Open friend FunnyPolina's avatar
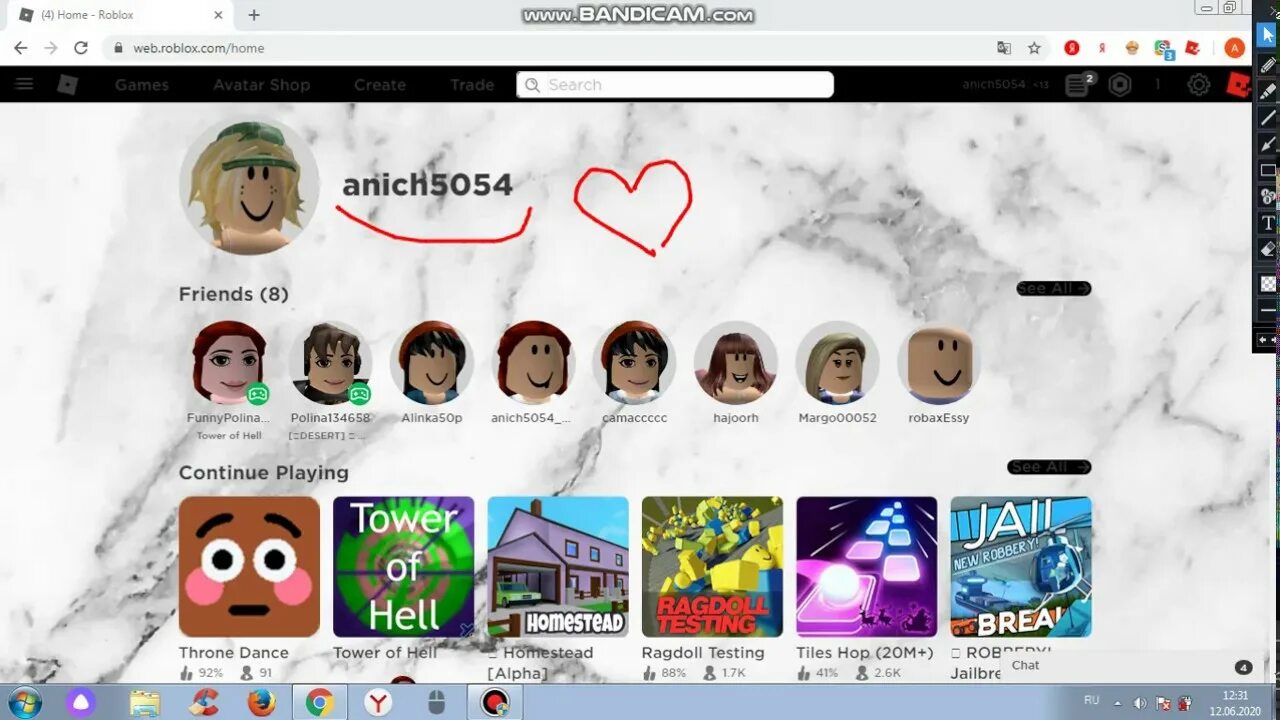The height and width of the screenshot is (720, 1280). coord(230,362)
